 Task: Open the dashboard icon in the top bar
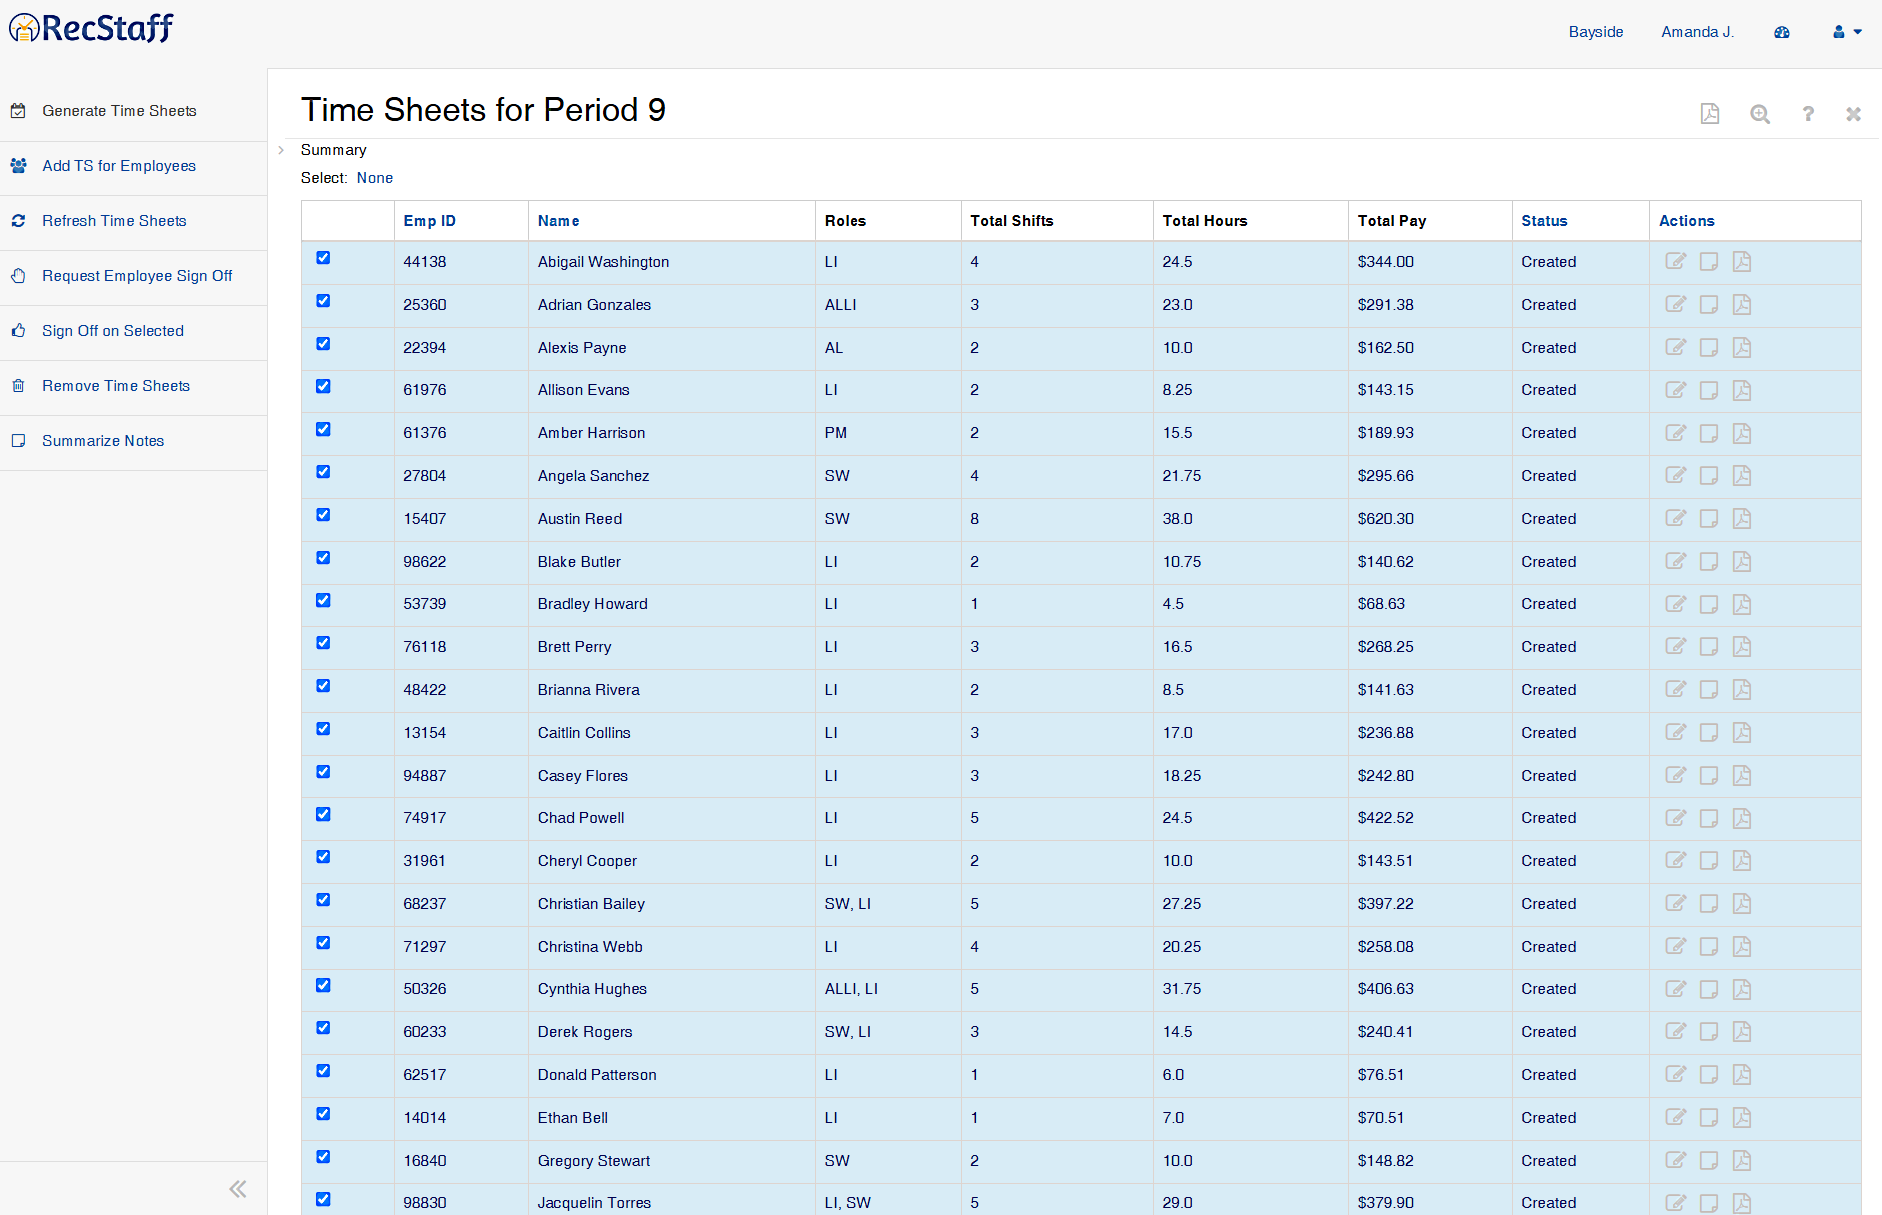point(1782,32)
